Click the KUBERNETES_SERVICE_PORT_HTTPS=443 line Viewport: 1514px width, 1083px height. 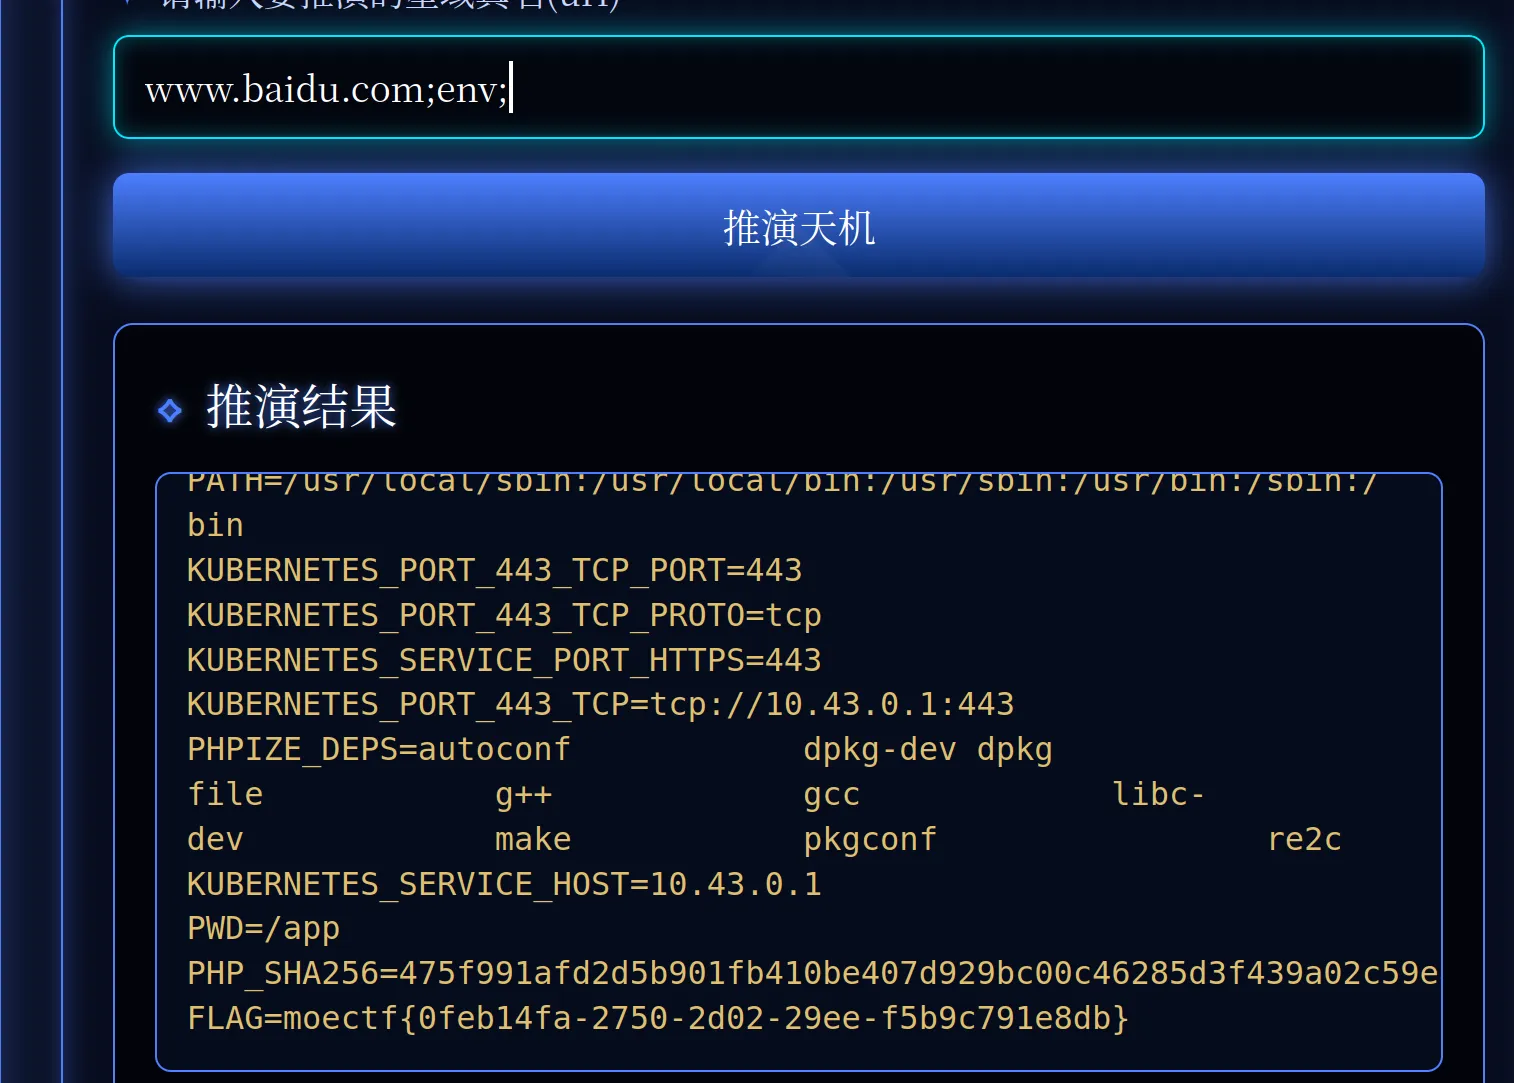tap(503, 660)
